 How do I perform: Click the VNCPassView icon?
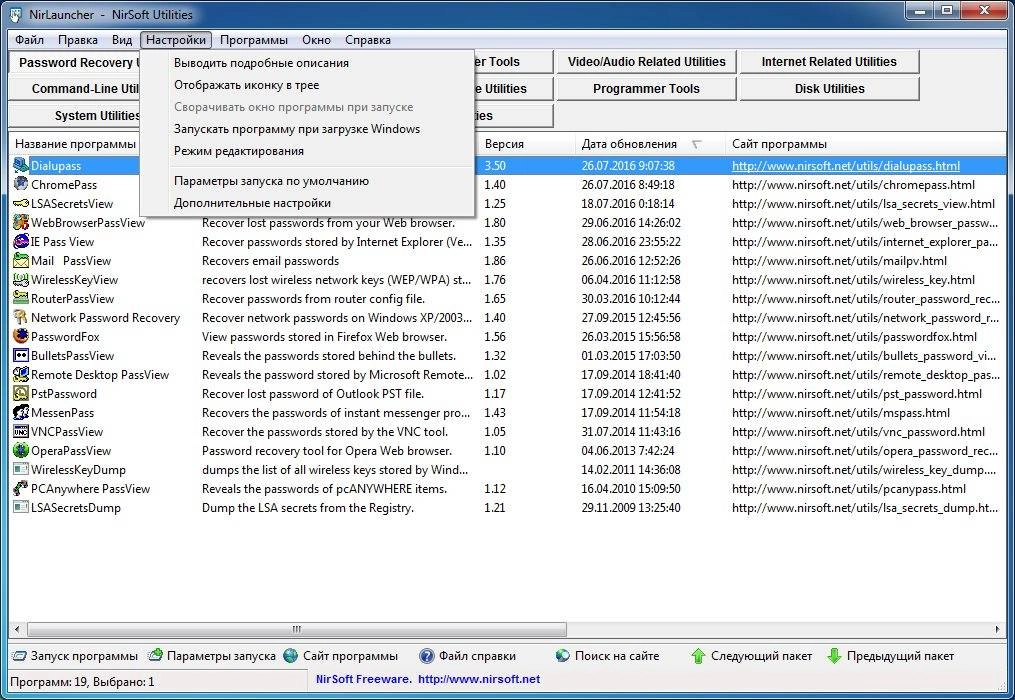[21, 431]
